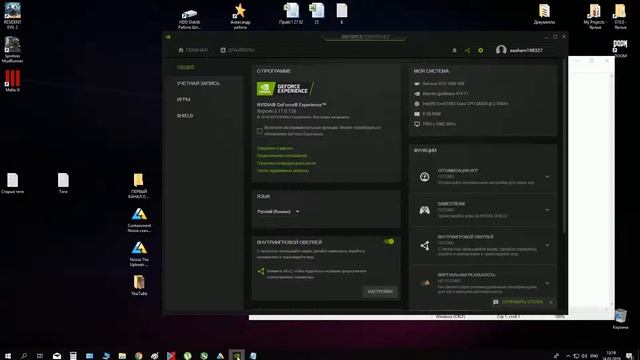Click the user avatar icon
The height and width of the screenshot is (360, 640).
(x=501, y=50)
